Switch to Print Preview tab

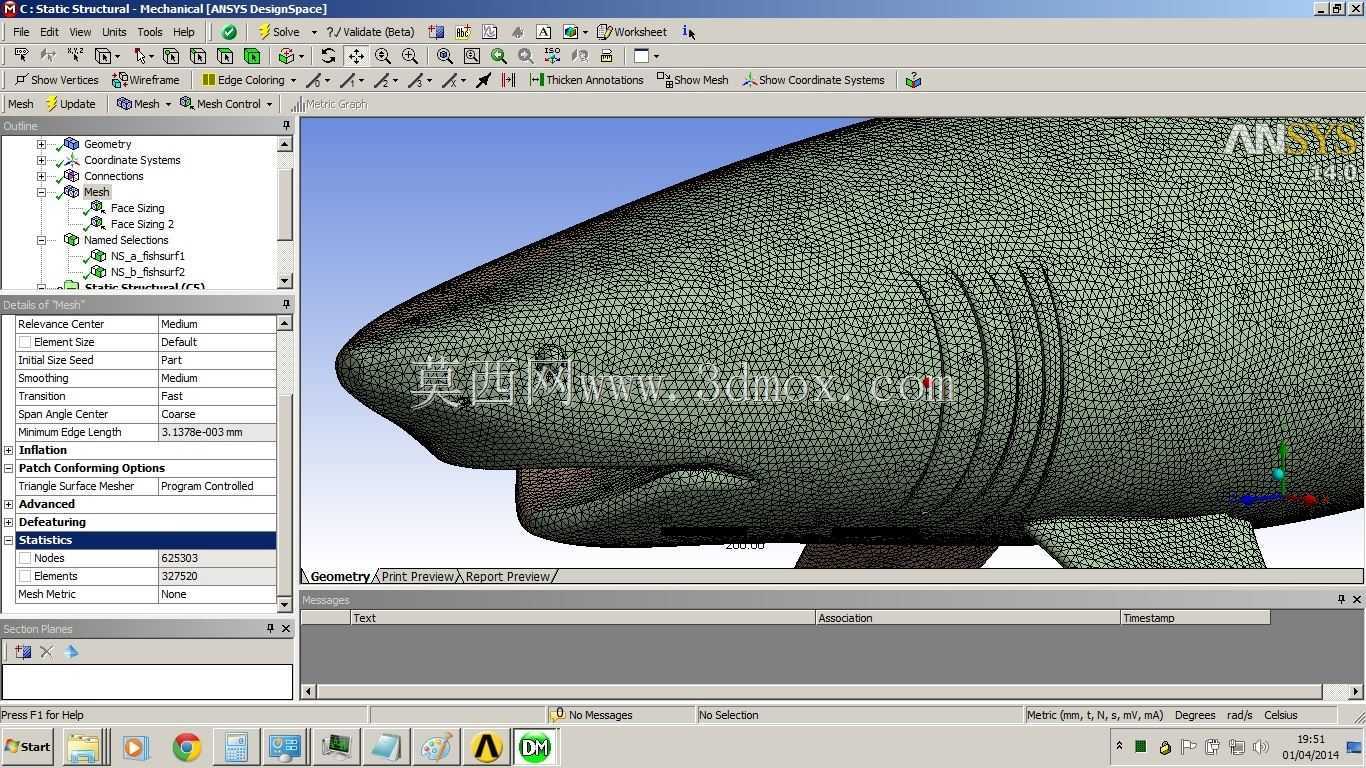[x=417, y=577]
